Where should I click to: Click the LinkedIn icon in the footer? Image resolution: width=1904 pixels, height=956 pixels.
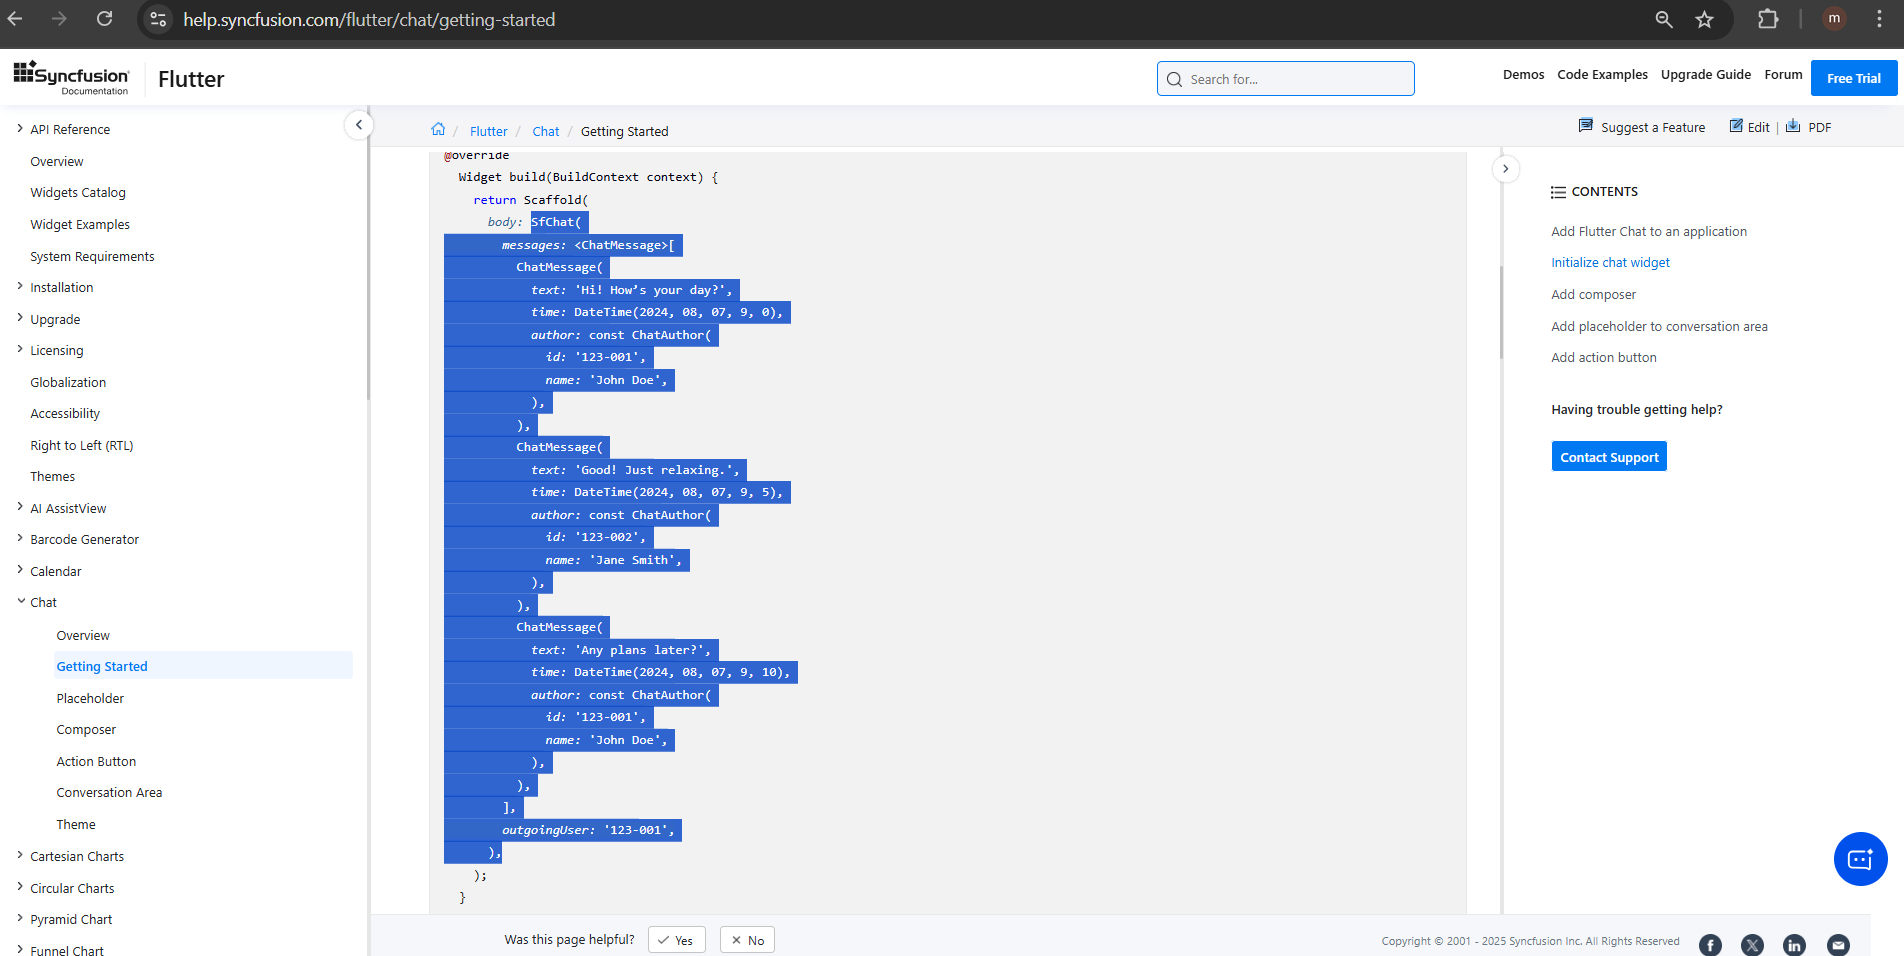(x=1794, y=945)
